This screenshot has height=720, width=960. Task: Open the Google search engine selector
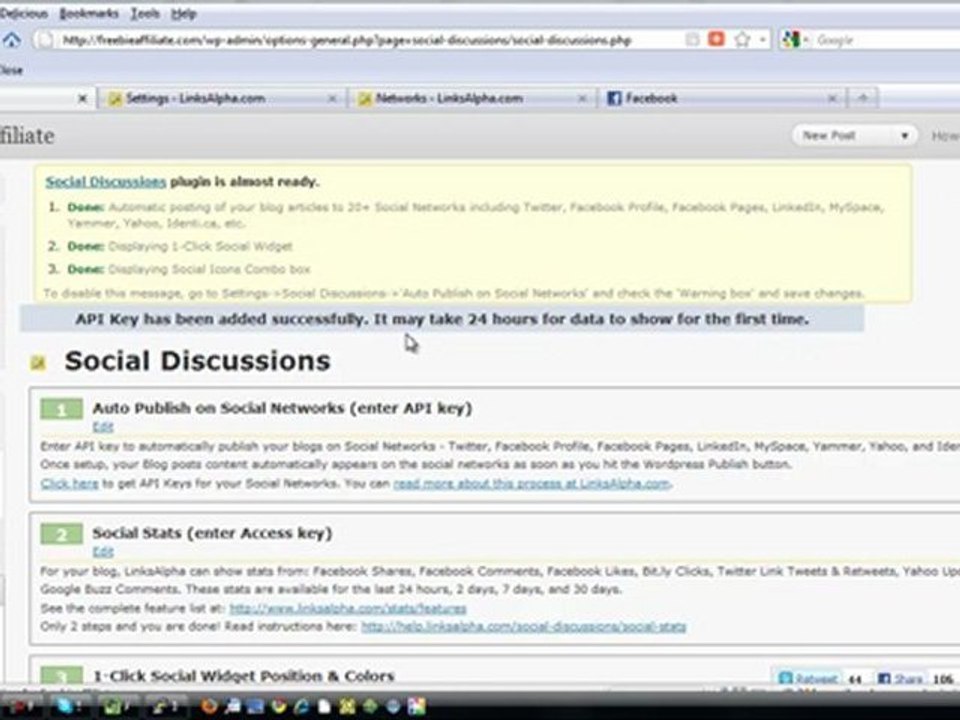coord(795,40)
